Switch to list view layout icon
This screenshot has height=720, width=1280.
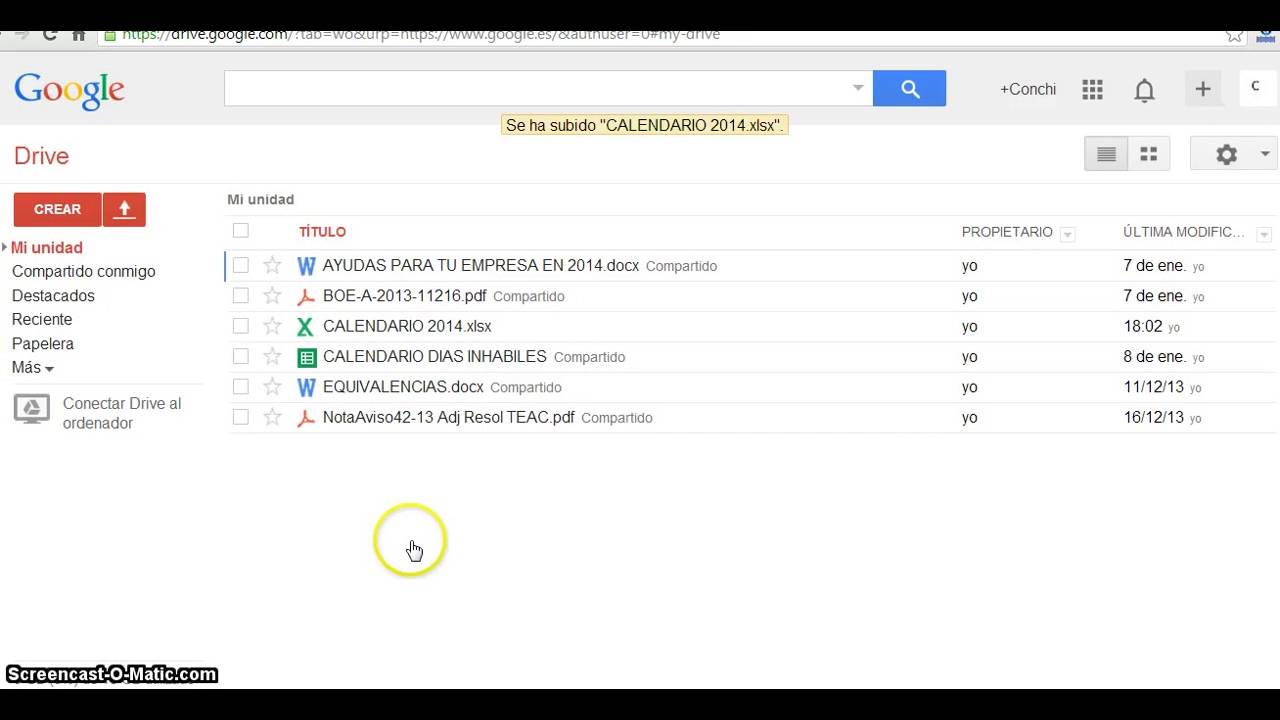click(1106, 154)
